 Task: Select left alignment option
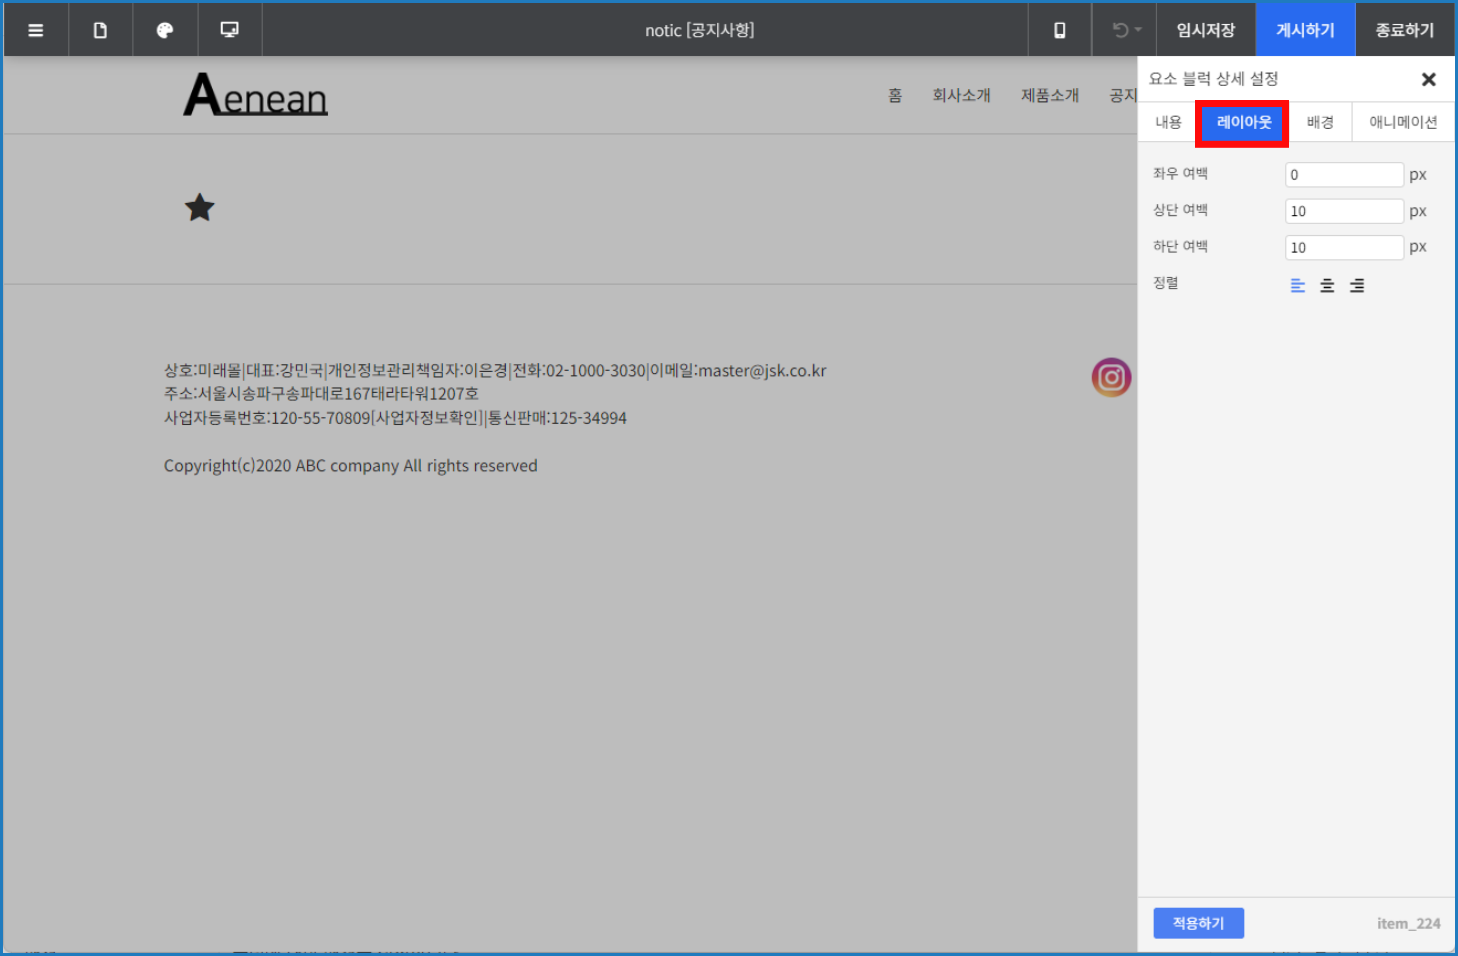coord(1297,286)
